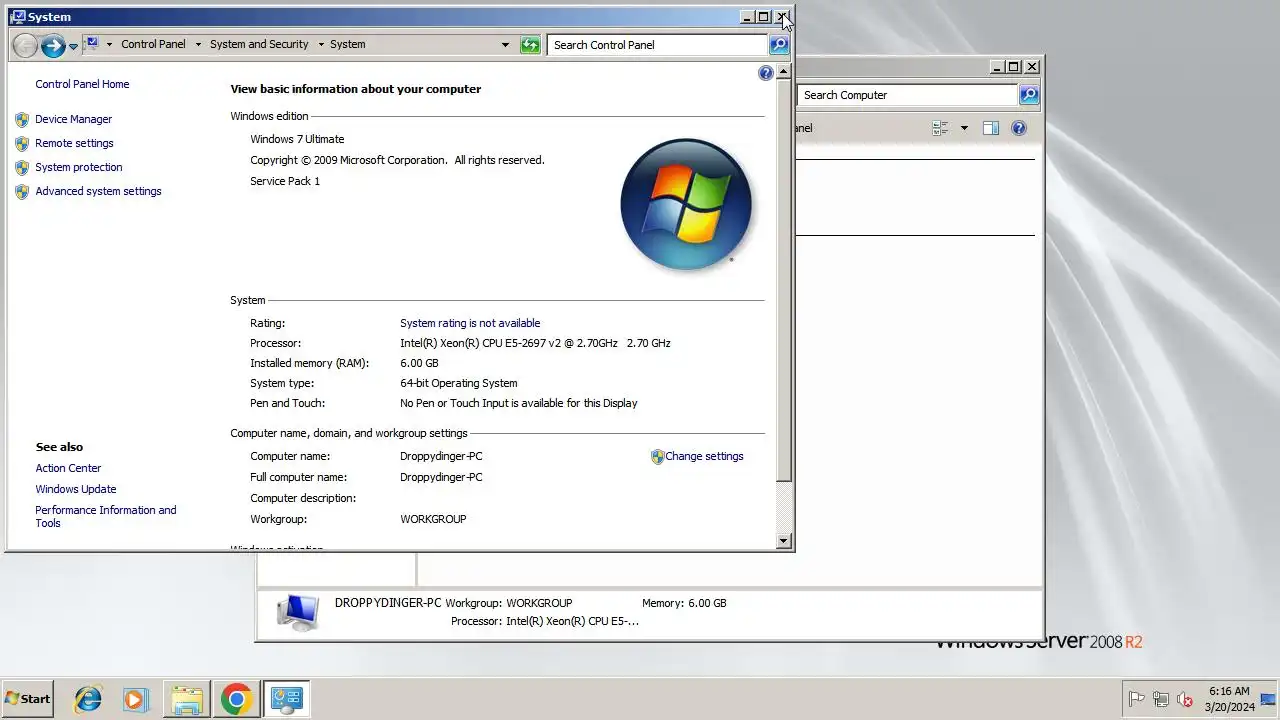The width and height of the screenshot is (1280, 720).
Task: Click Change settings for computer name
Action: pos(704,456)
